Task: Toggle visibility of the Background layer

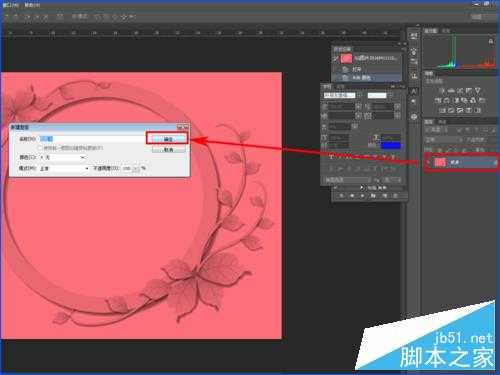Action: tap(429, 162)
